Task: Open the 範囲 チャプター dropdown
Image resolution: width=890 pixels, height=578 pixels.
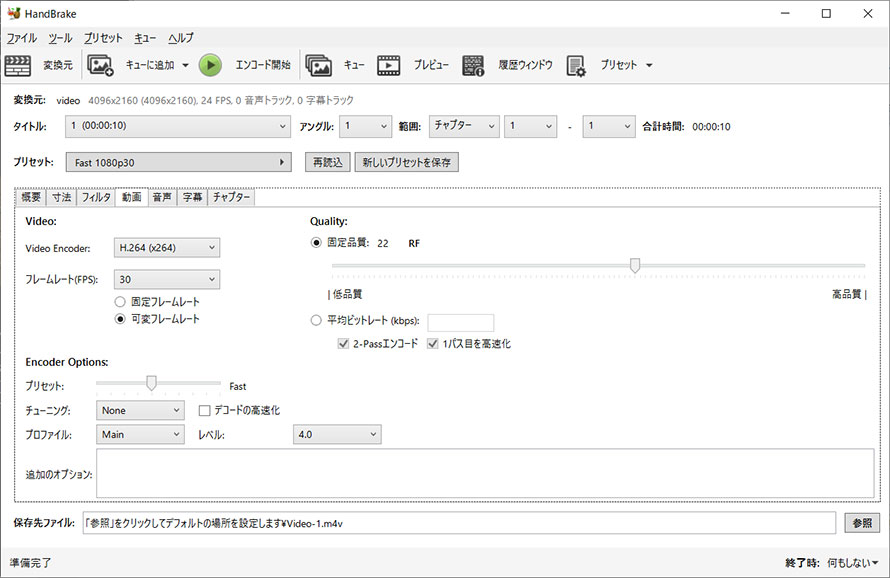Action: point(464,126)
